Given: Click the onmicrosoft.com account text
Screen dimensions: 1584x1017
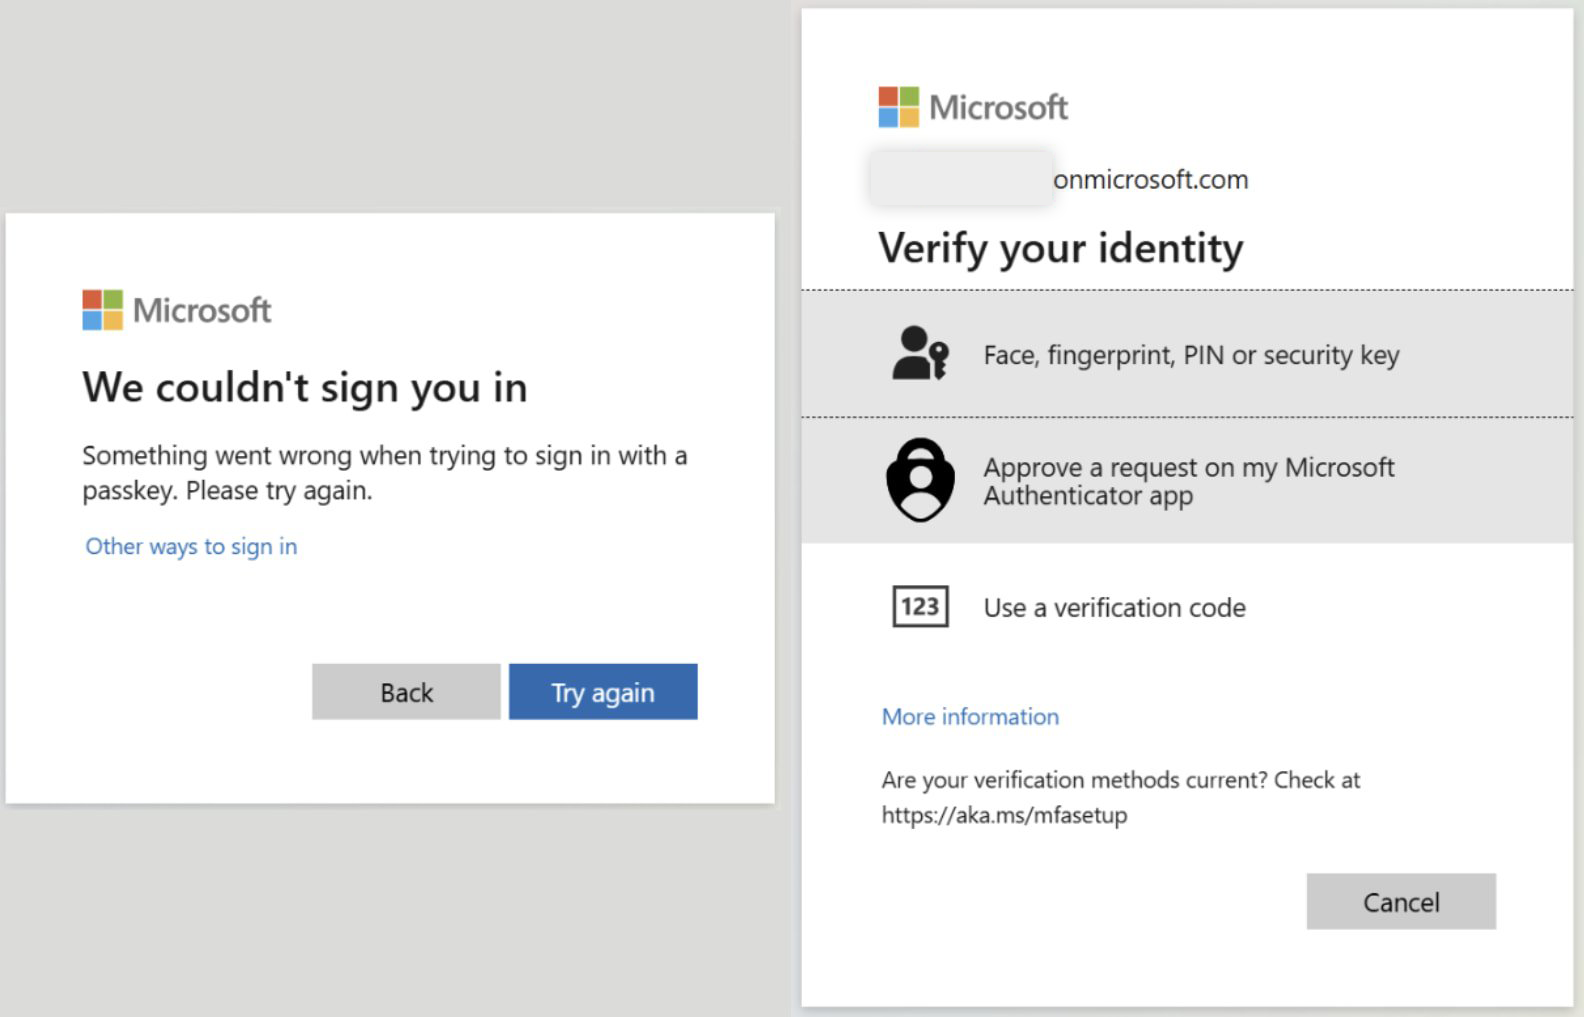Looking at the screenshot, I should coord(1150,180).
